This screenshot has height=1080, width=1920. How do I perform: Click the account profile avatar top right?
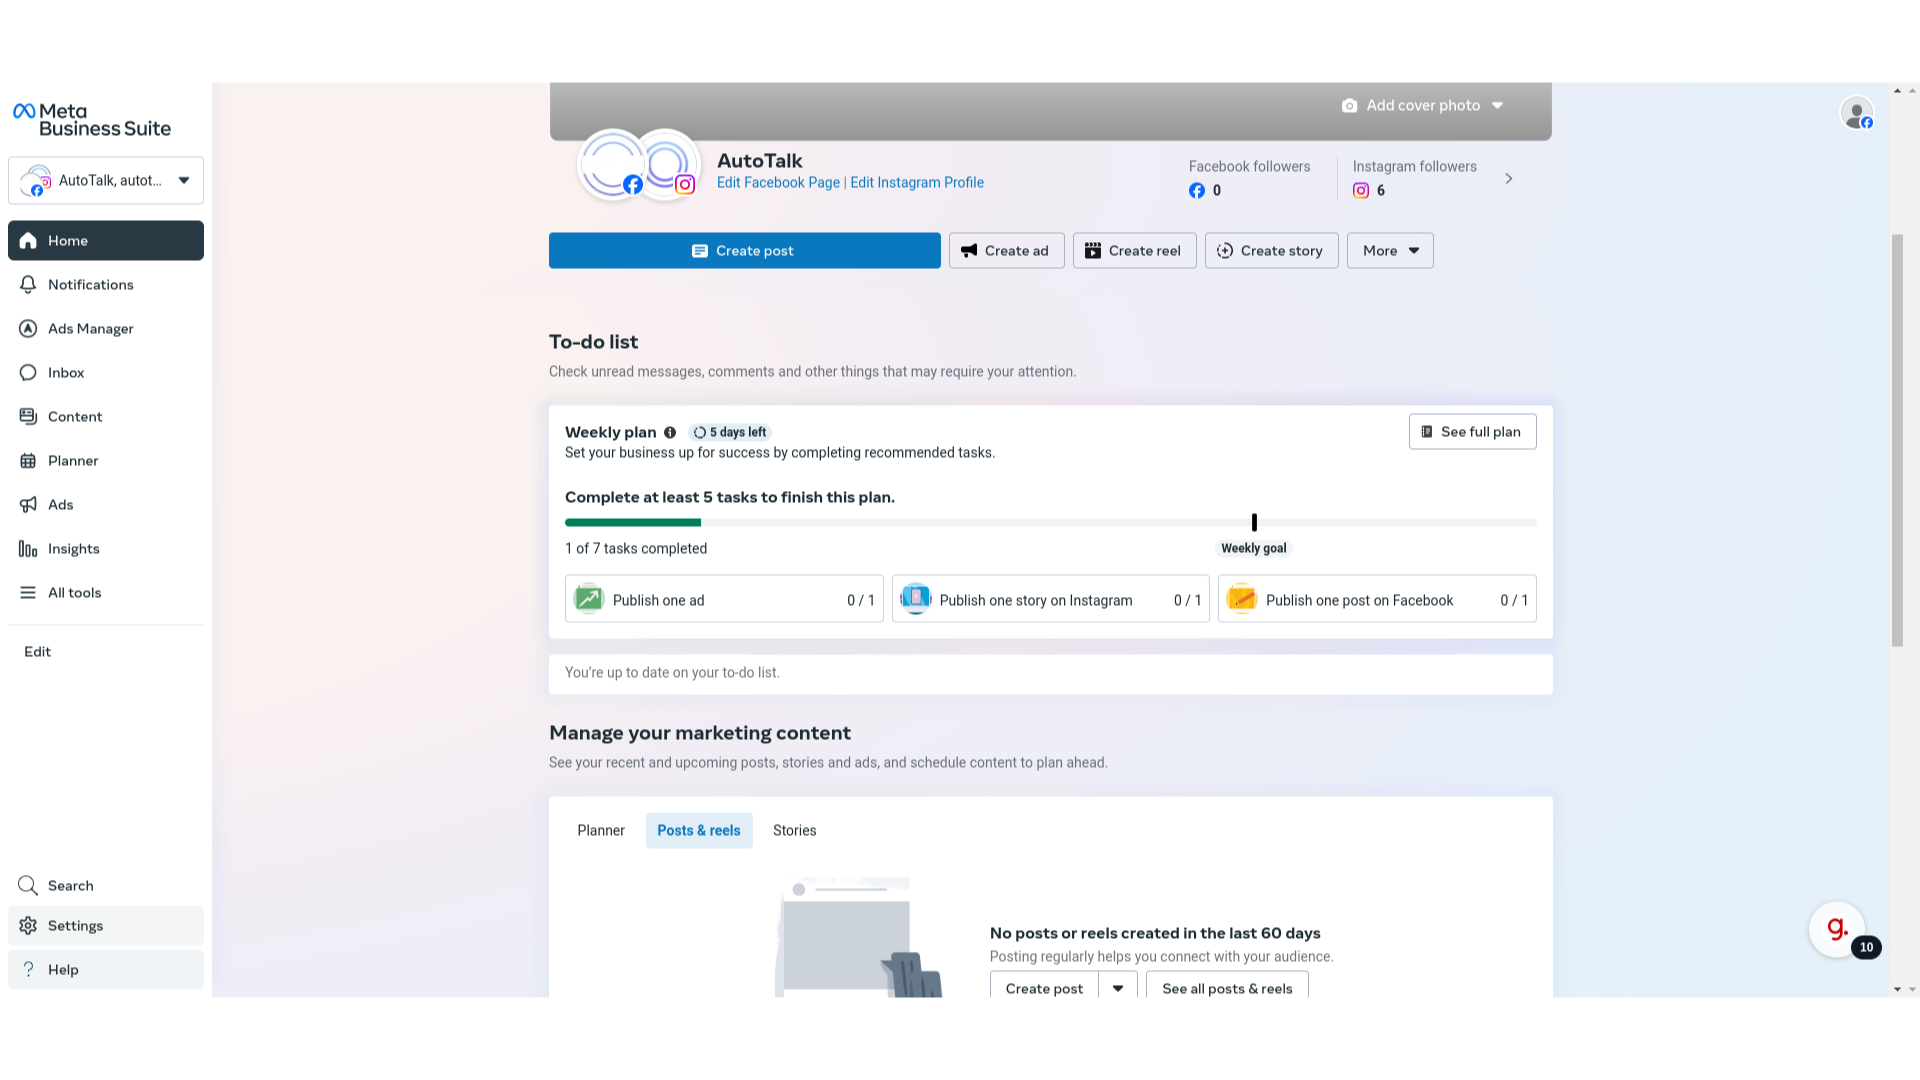[1857, 113]
